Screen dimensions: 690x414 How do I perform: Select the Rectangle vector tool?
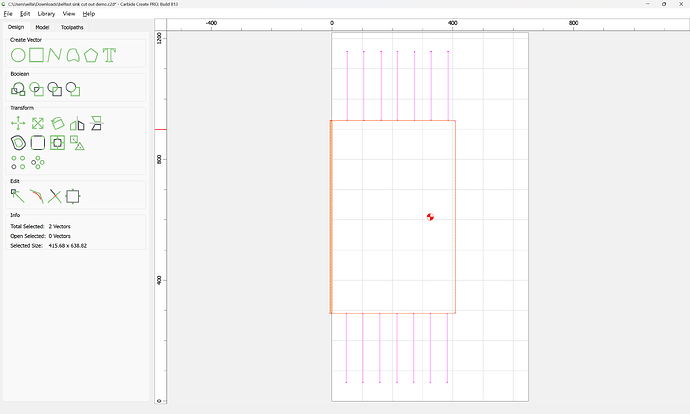click(x=37, y=55)
